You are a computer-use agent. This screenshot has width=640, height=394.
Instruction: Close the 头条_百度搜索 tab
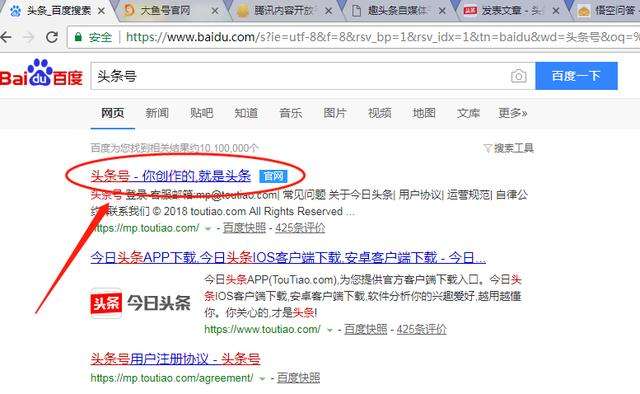pos(101,11)
